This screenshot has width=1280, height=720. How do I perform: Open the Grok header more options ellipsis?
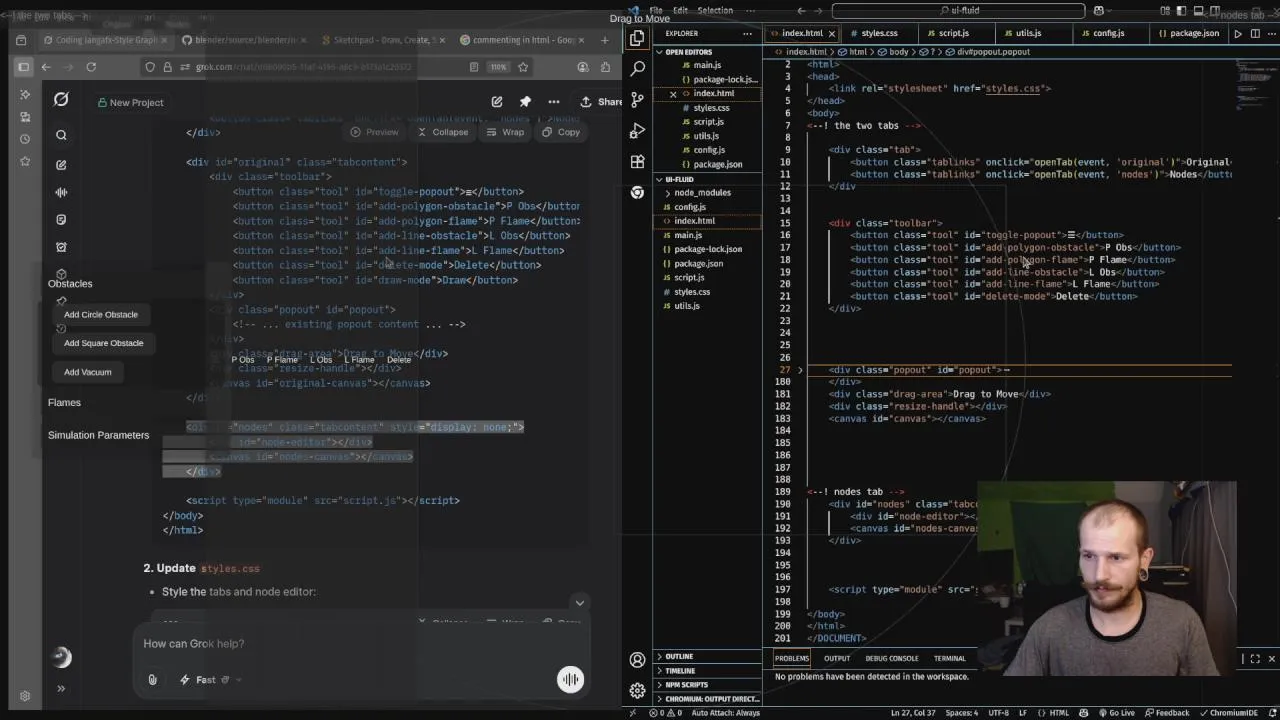point(554,102)
